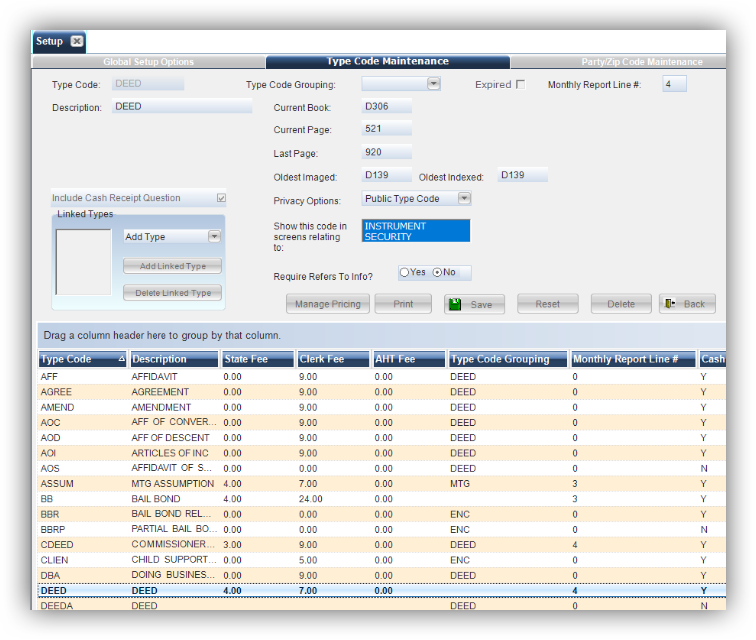Viewport: 756px width, 640px height.
Task: Click the Description input field
Action: pyautogui.click(x=182, y=106)
